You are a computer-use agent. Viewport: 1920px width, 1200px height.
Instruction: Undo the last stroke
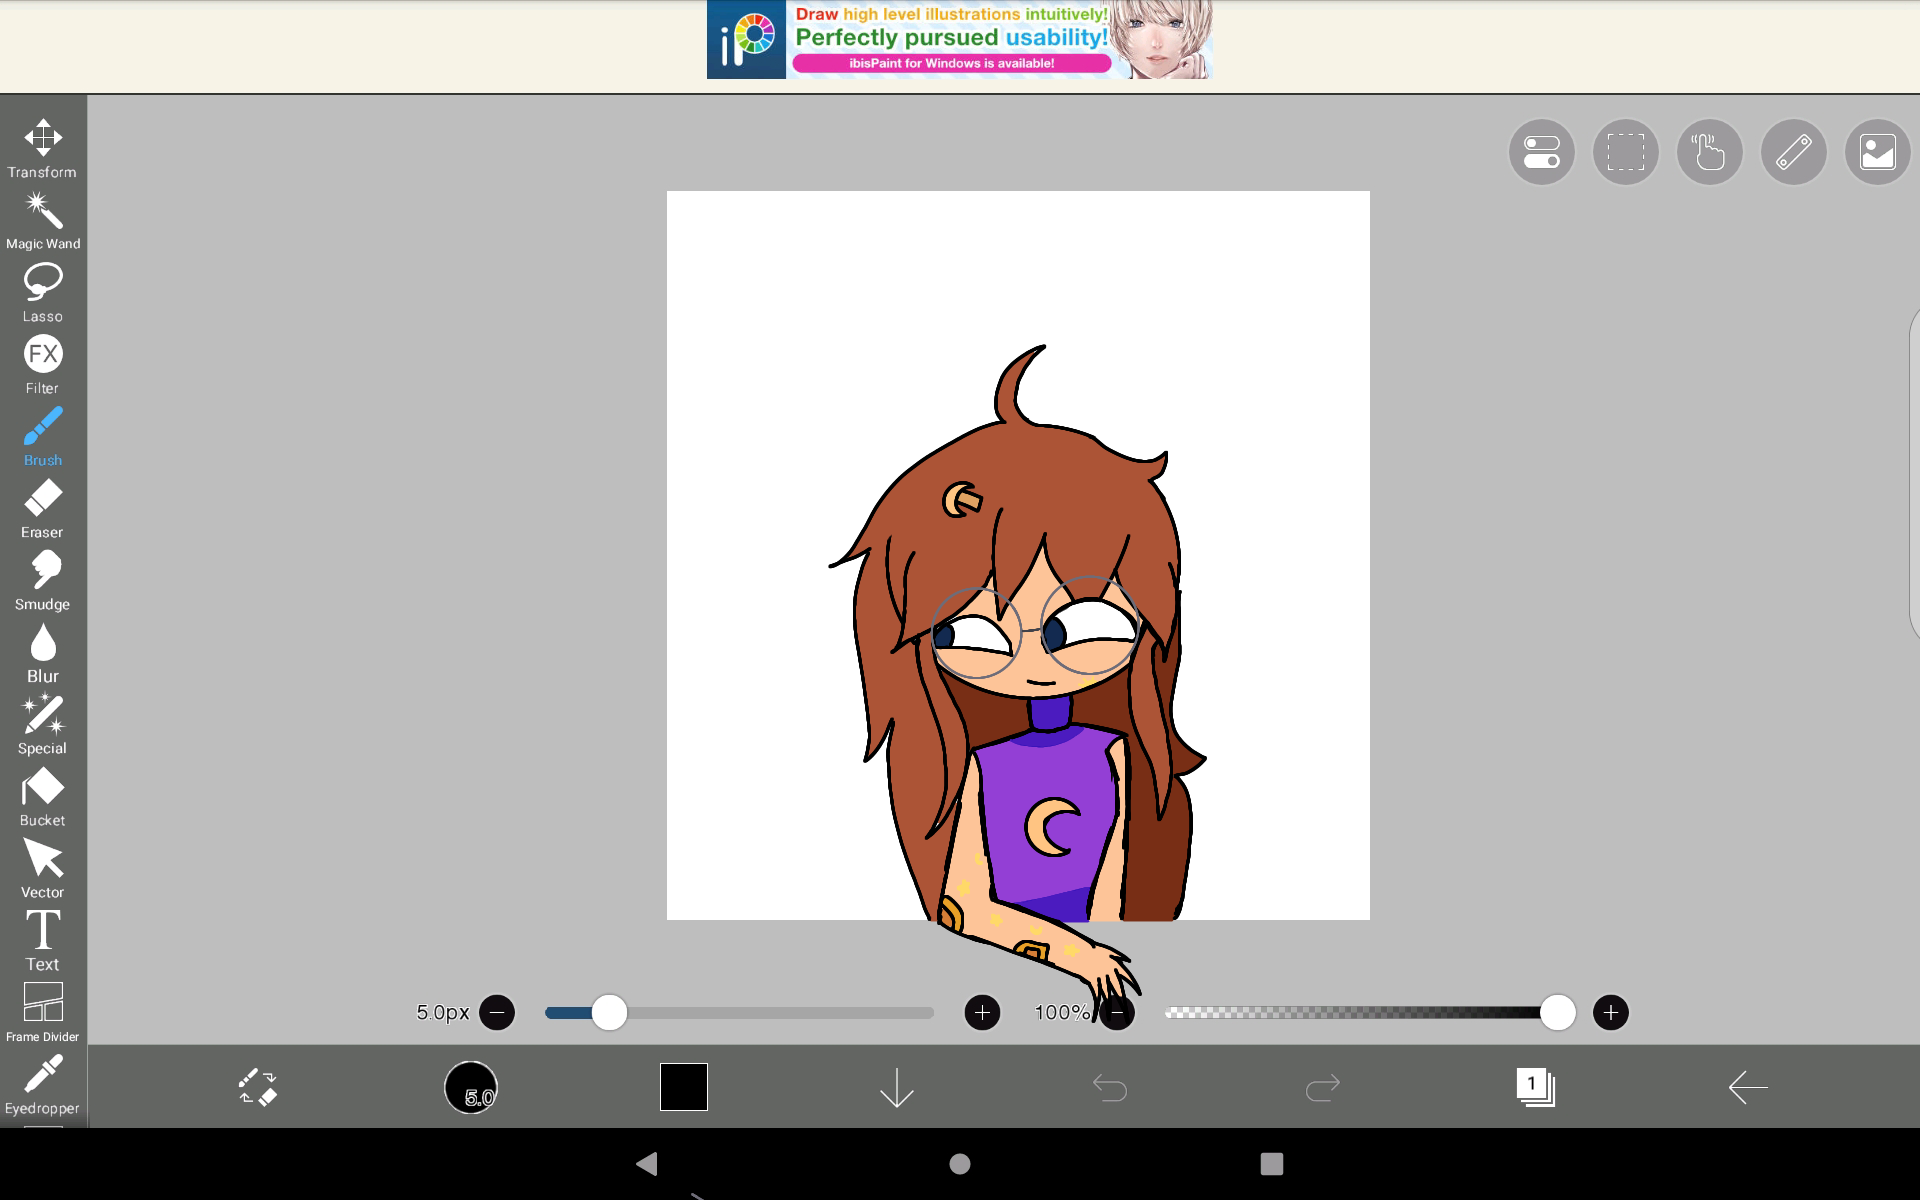coord(1110,1087)
